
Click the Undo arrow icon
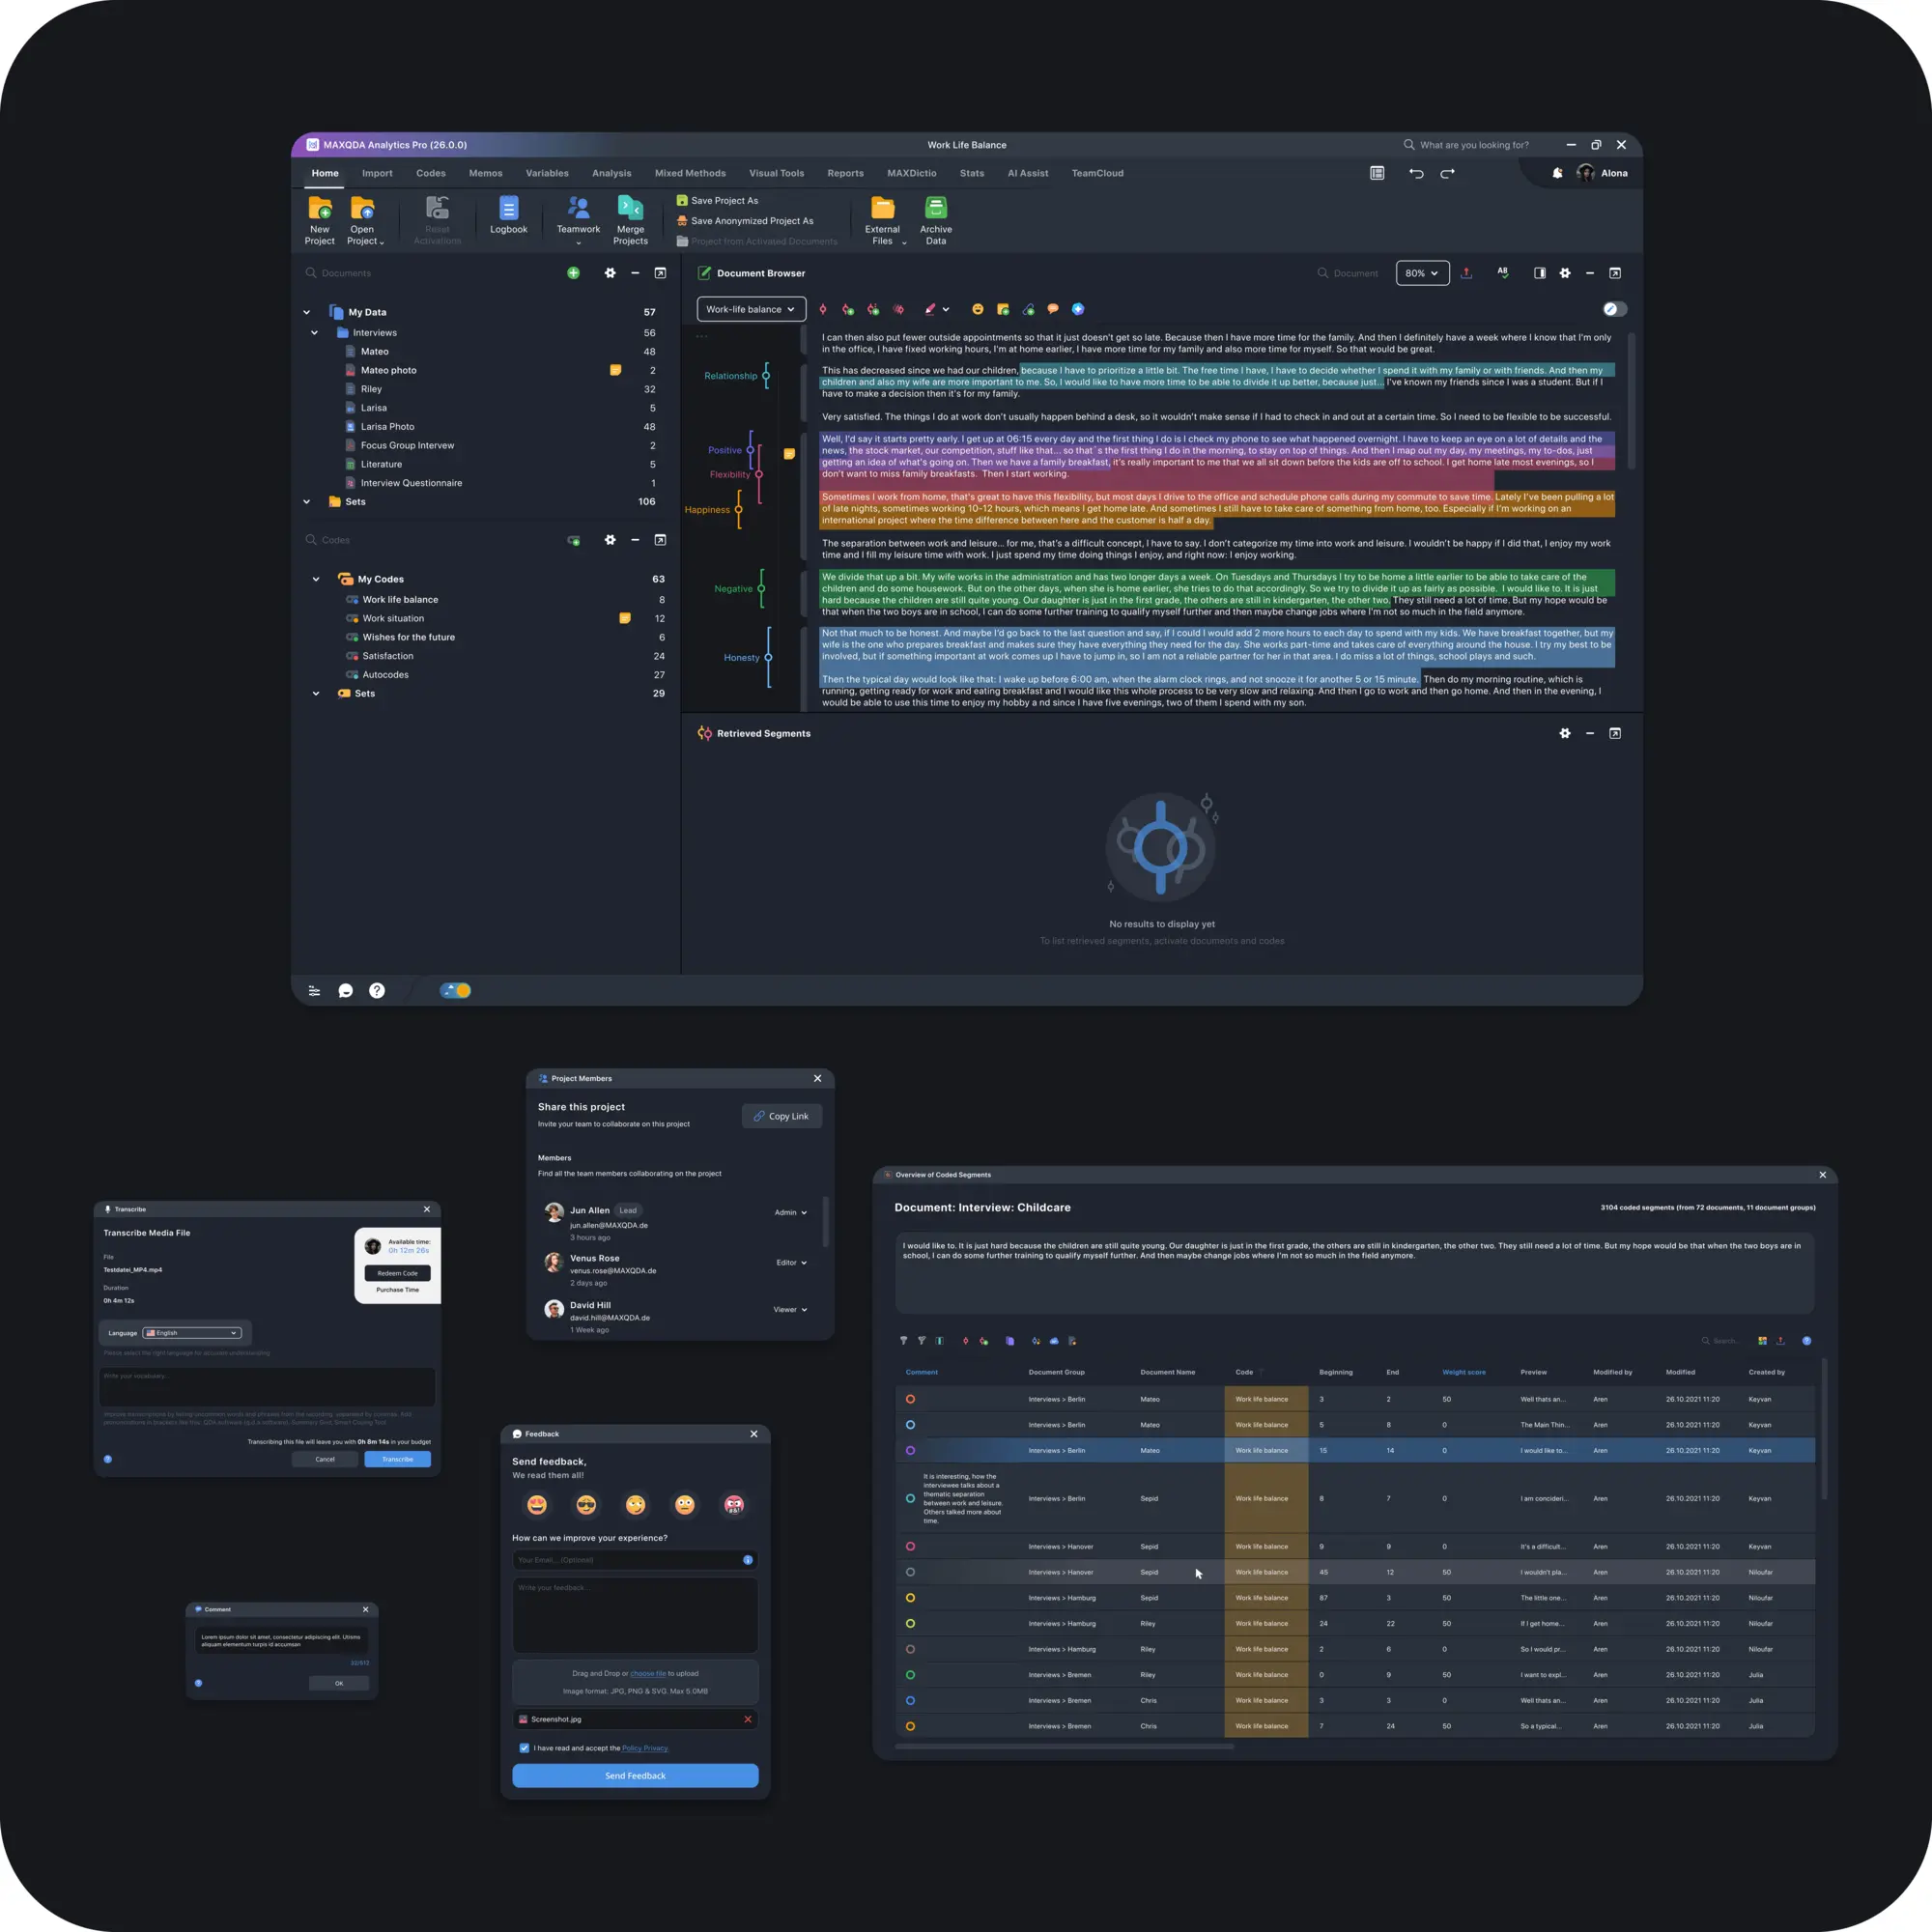tap(1416, 173)
